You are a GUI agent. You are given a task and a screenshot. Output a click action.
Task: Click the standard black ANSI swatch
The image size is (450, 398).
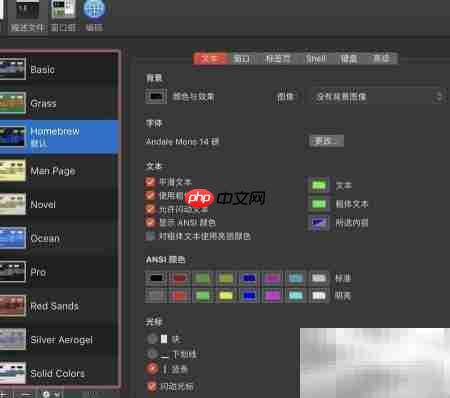point(156,278)
